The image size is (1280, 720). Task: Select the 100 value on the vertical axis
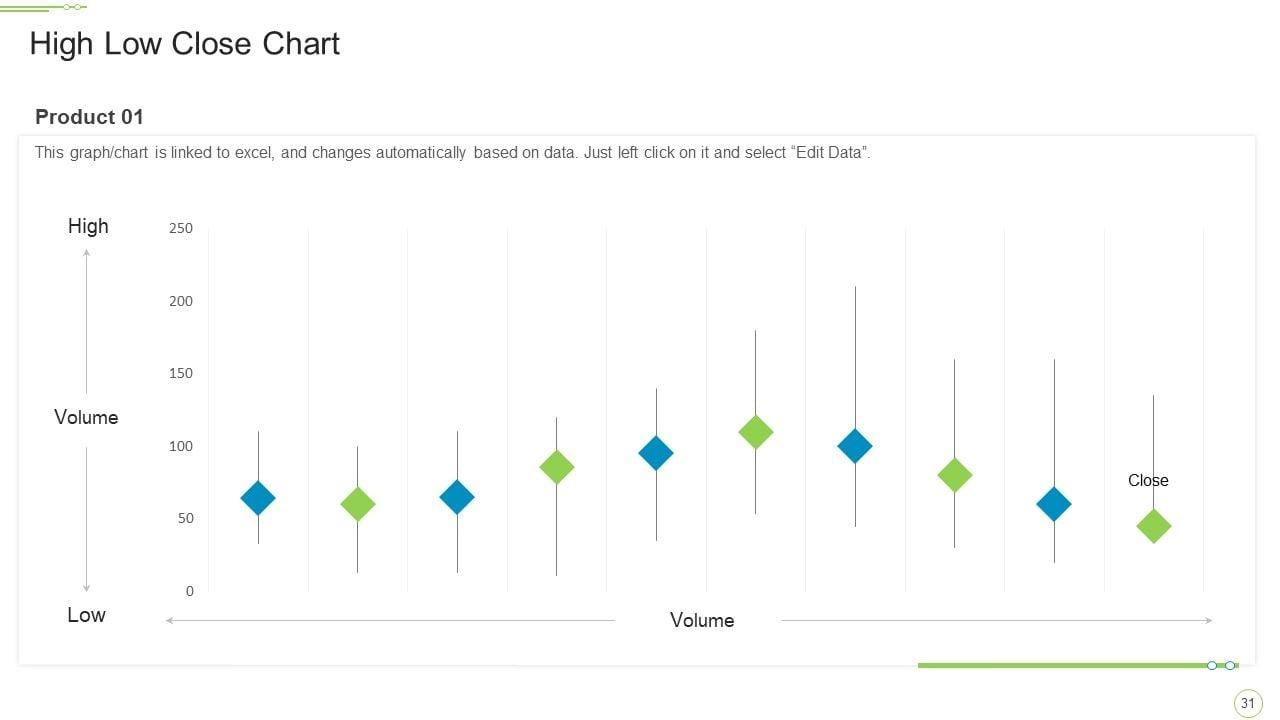coord(181,446)
